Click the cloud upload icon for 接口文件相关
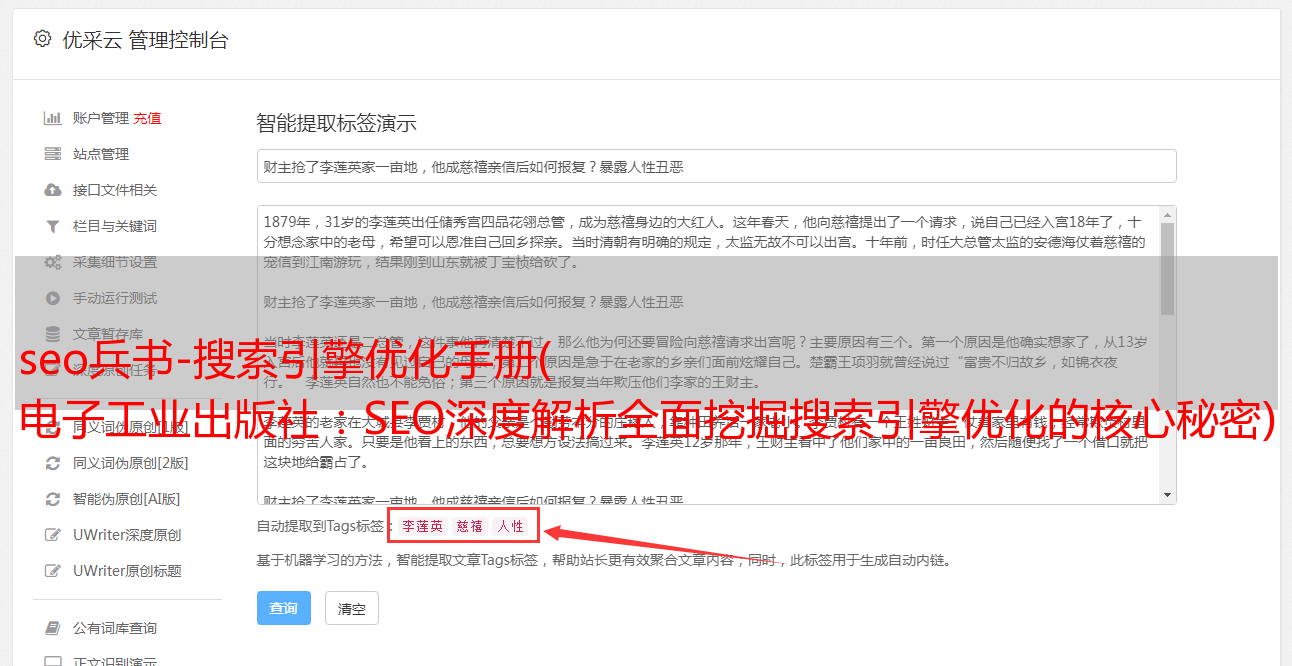 point(53,190)
